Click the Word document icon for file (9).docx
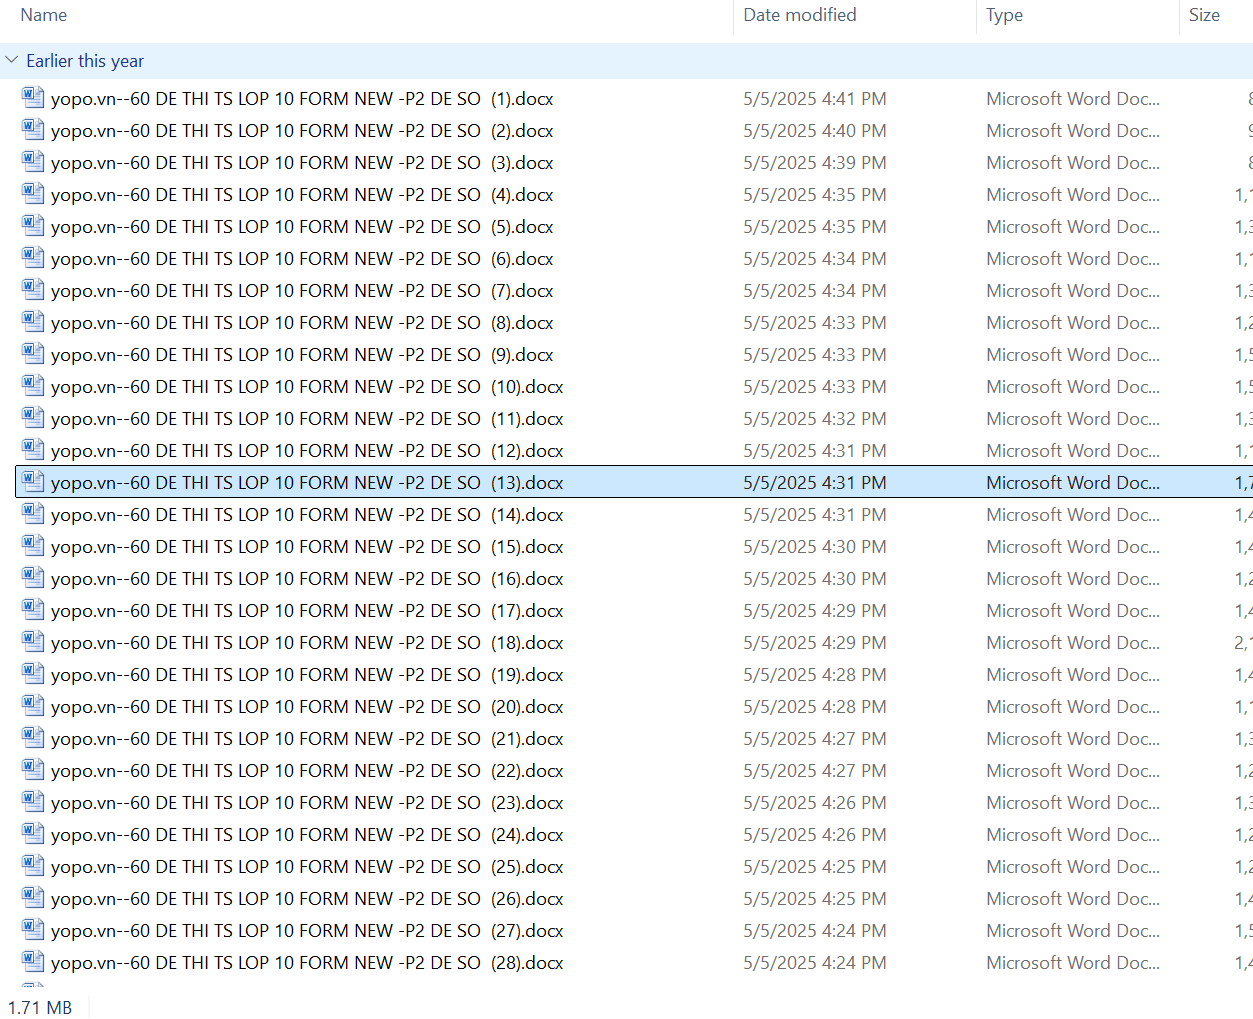This screenshot has height=1019, width=1253. (33, 354)
